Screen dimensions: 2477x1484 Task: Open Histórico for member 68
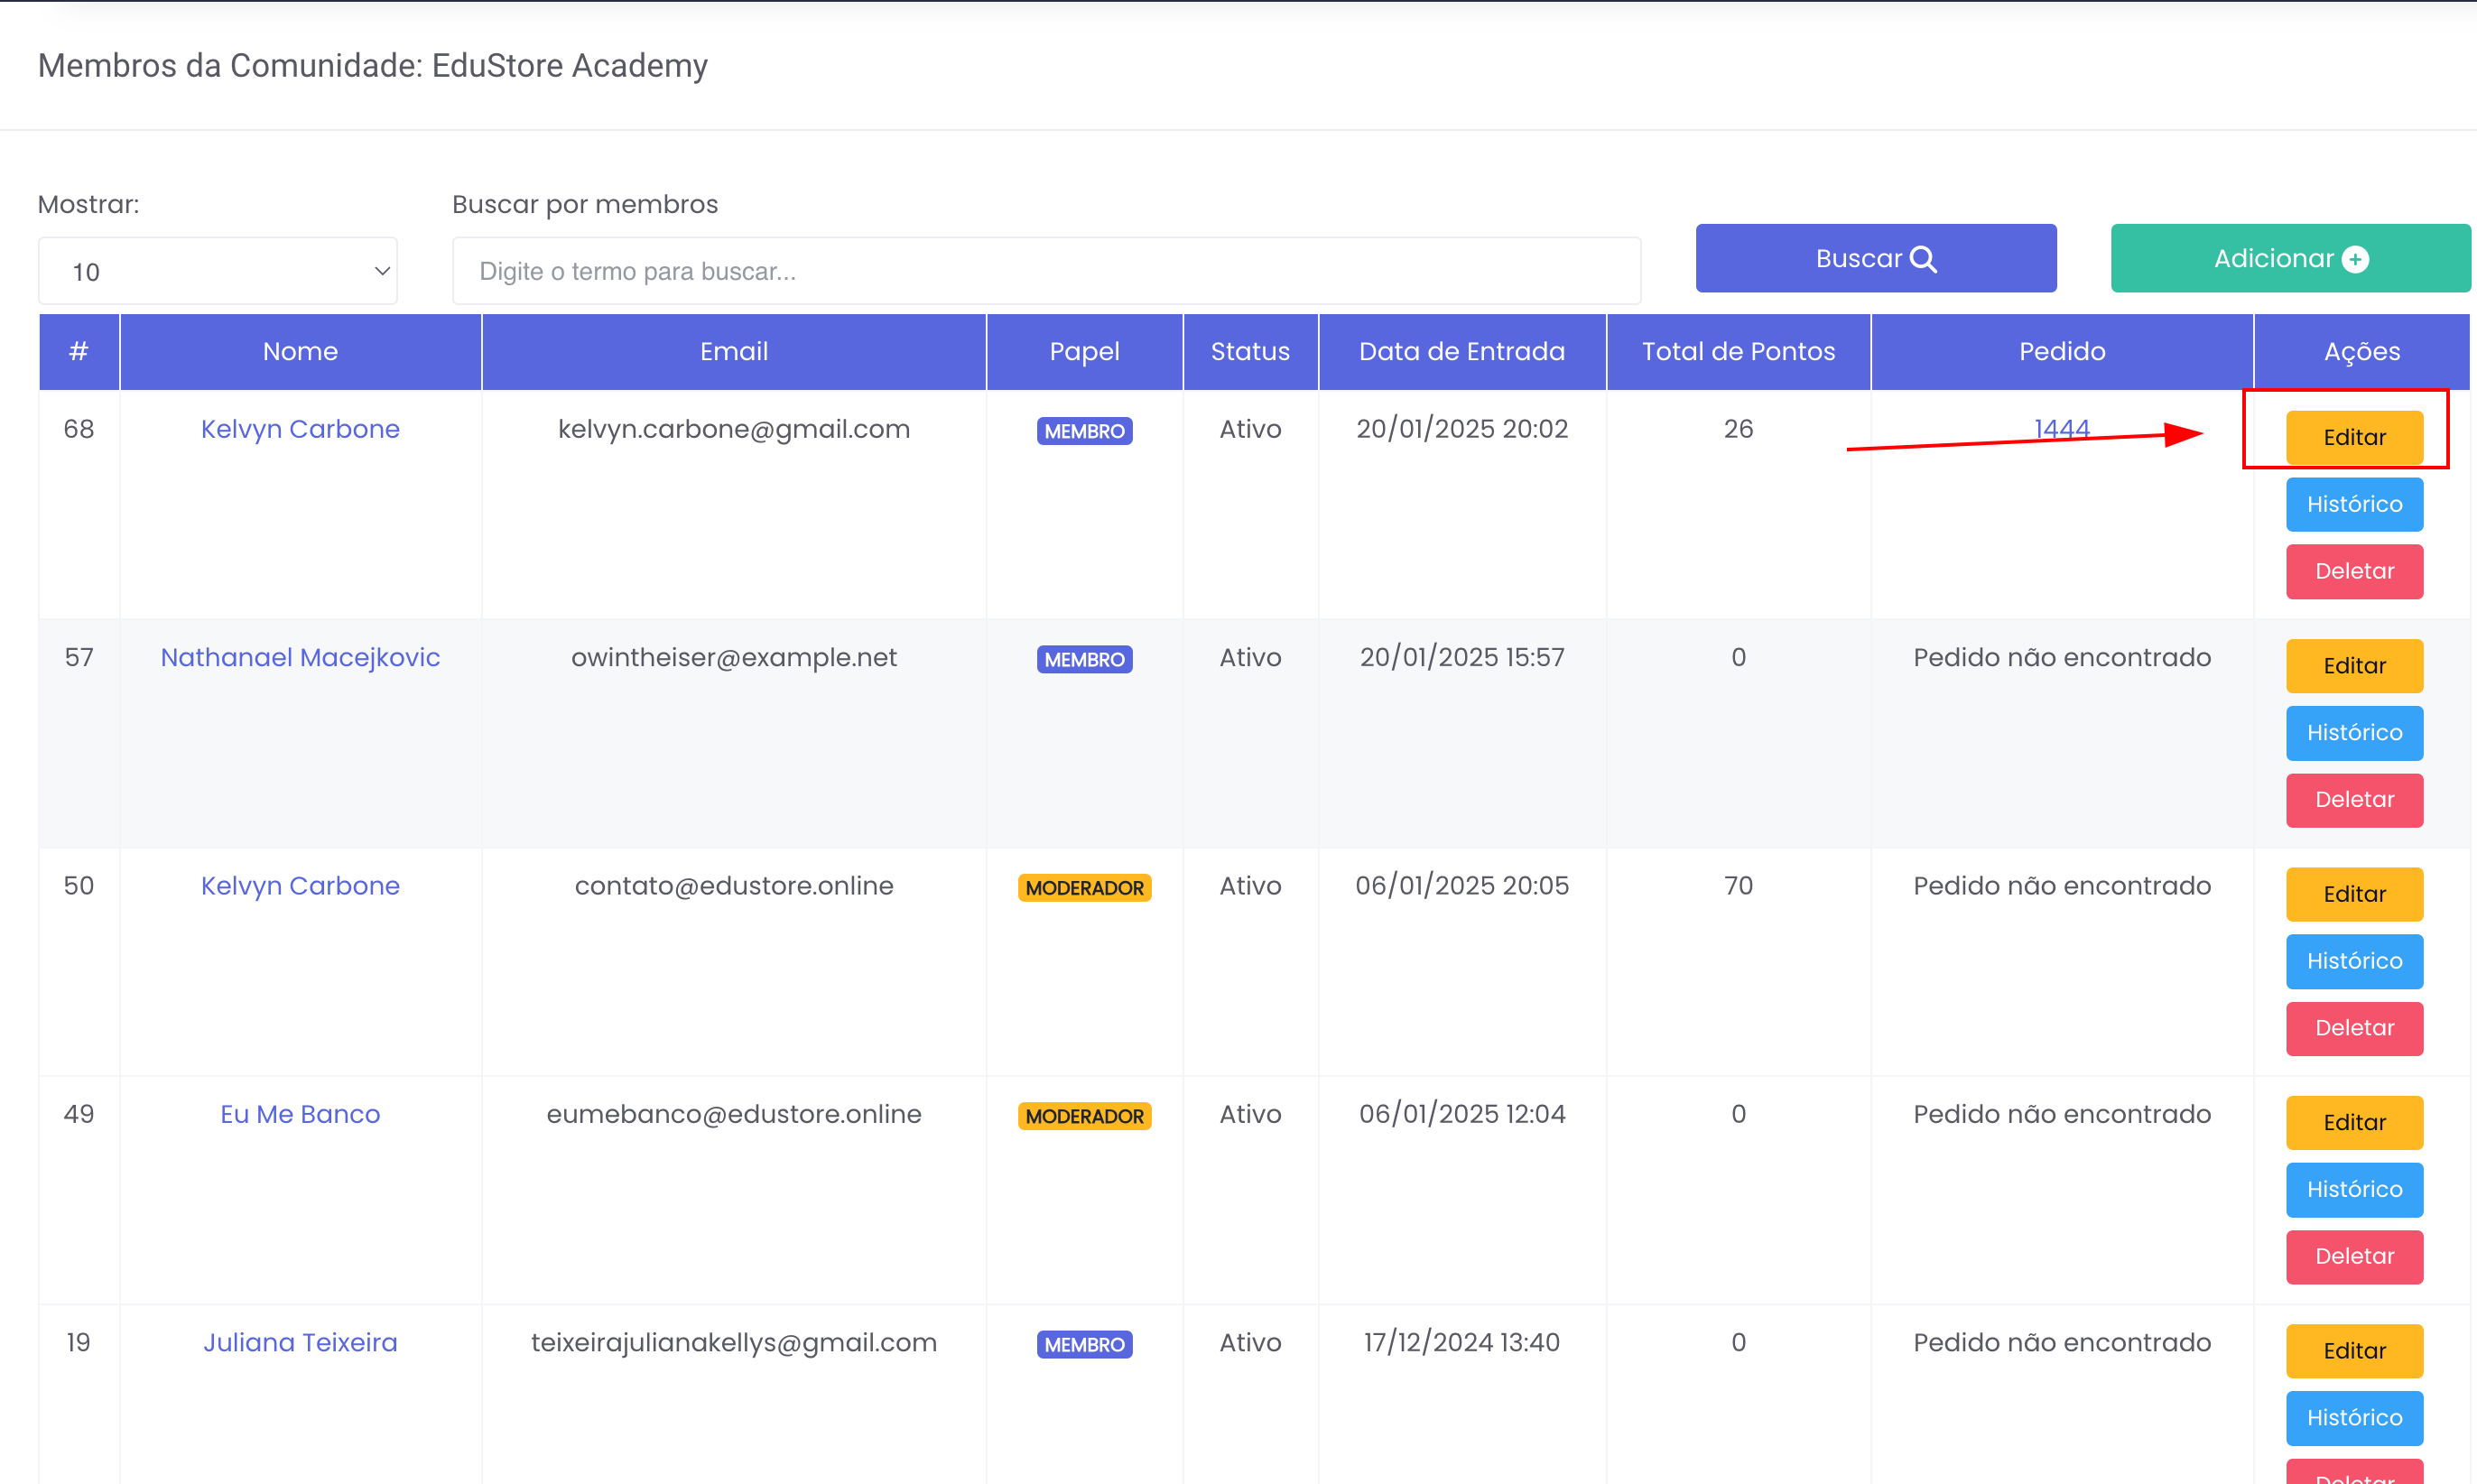2353,504
